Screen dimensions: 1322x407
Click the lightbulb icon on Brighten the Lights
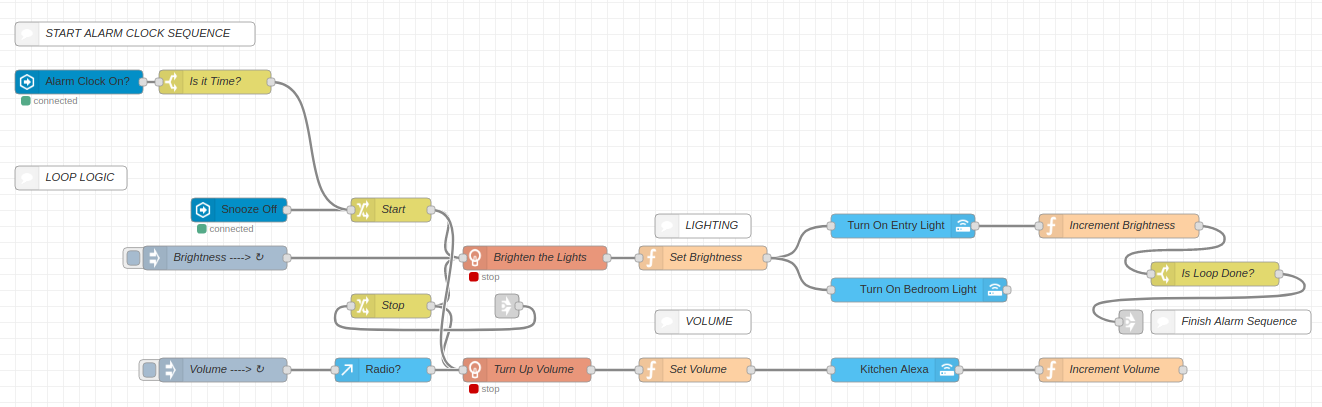(476, 258)
